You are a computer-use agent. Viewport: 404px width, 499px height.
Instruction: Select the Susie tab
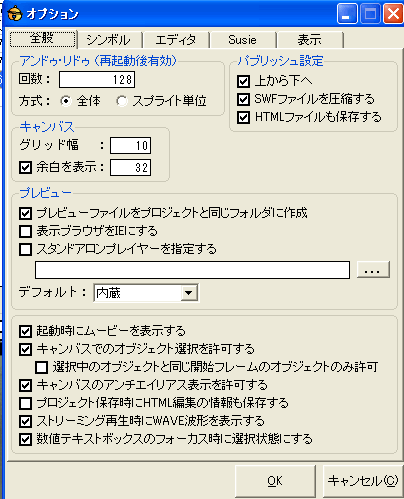tap(243, 40)
